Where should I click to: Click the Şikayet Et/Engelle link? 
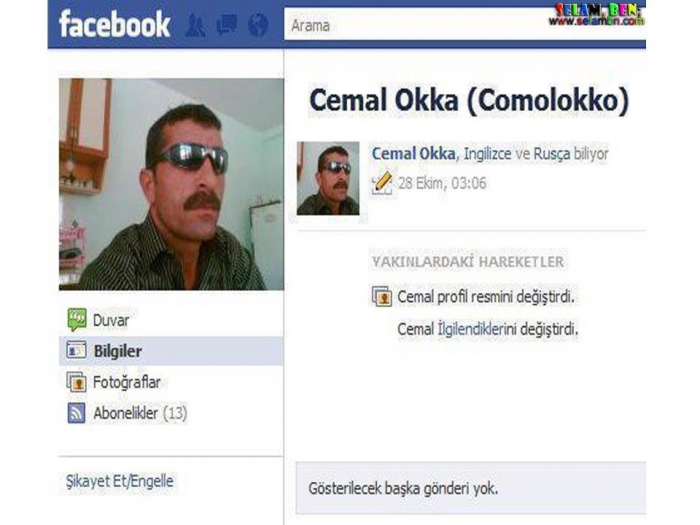(x=120, y=481)
